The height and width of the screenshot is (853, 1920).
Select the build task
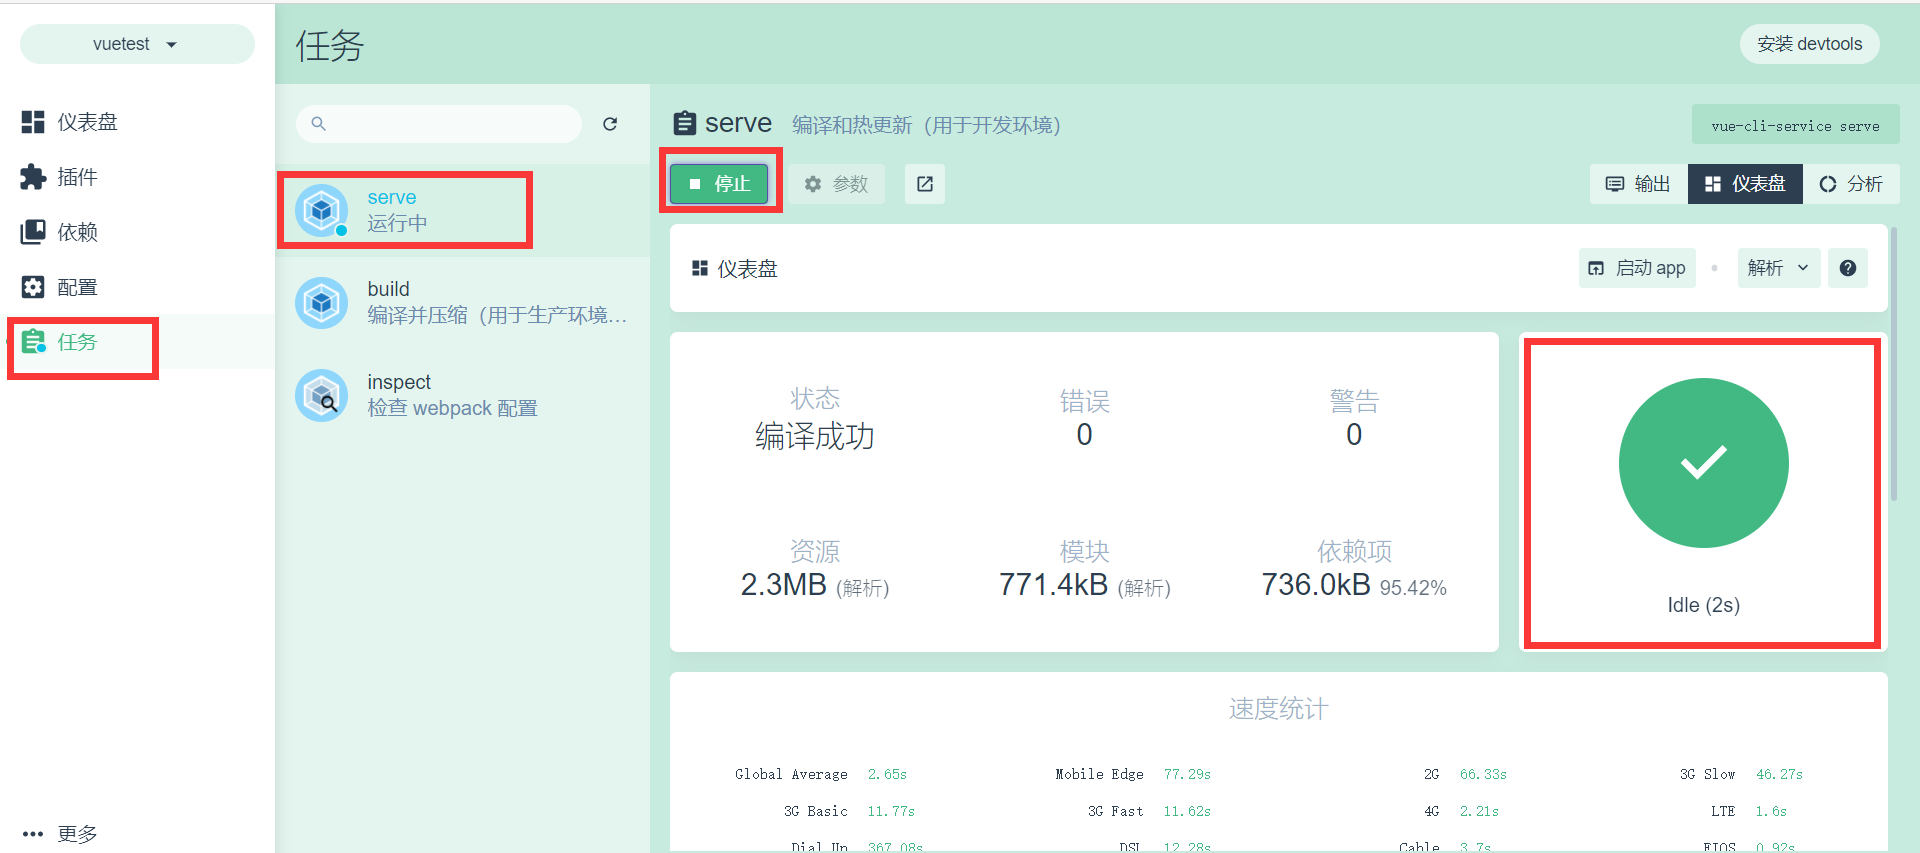462,302
